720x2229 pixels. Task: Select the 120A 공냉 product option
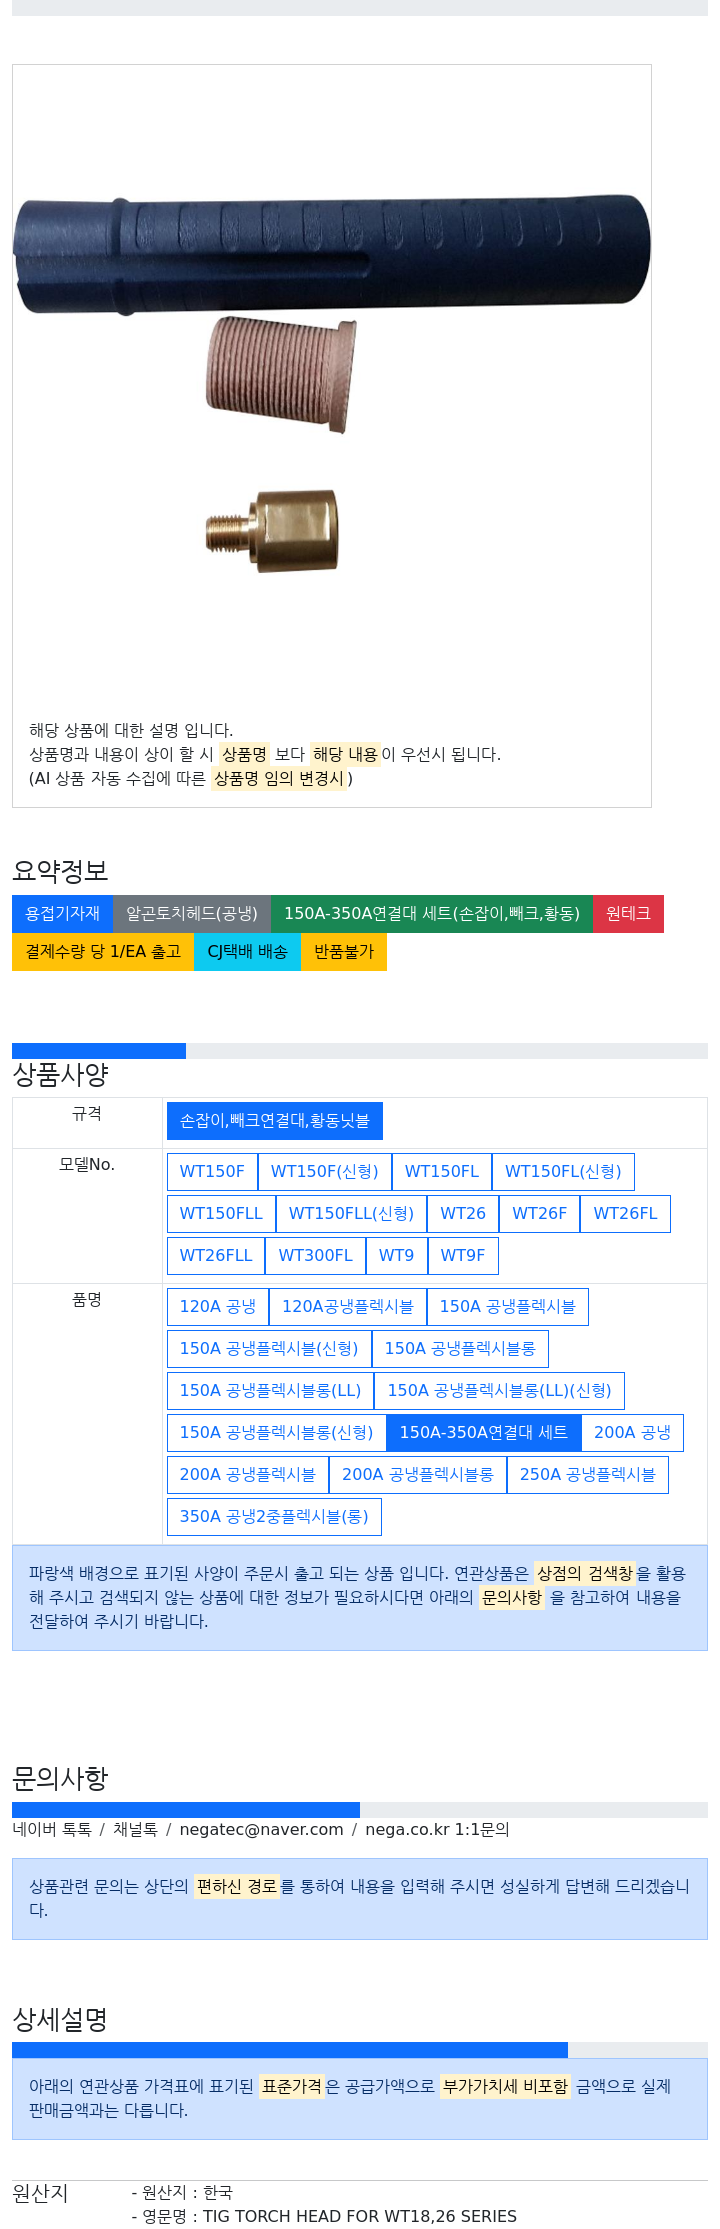click(x=218, y=1306)
